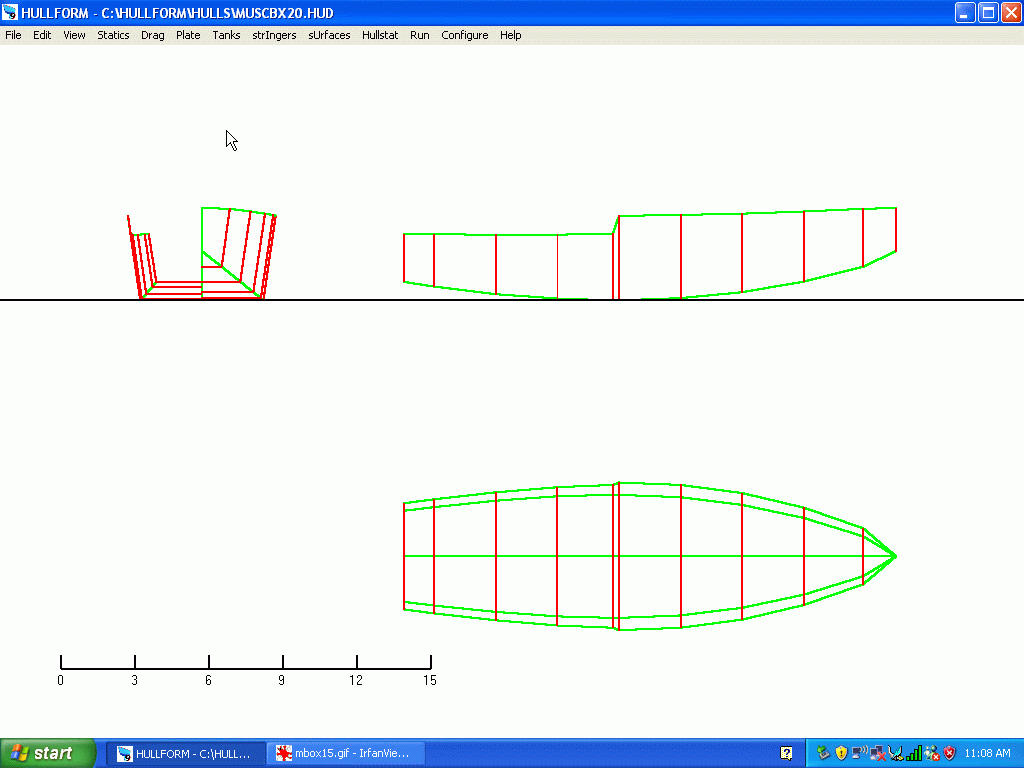Open the strIngers menu
The height and width of the screenshot is (768, 1024).
pos(274,35)
